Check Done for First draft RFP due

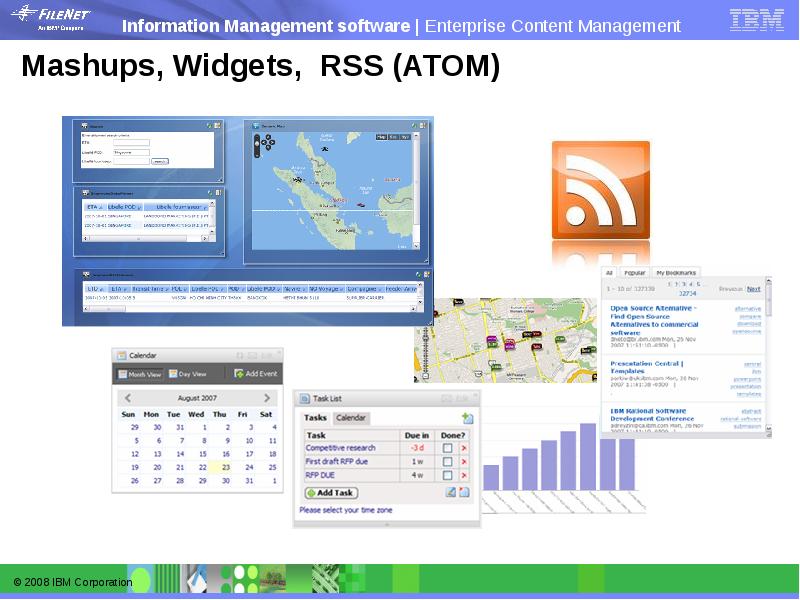point(447,462)
